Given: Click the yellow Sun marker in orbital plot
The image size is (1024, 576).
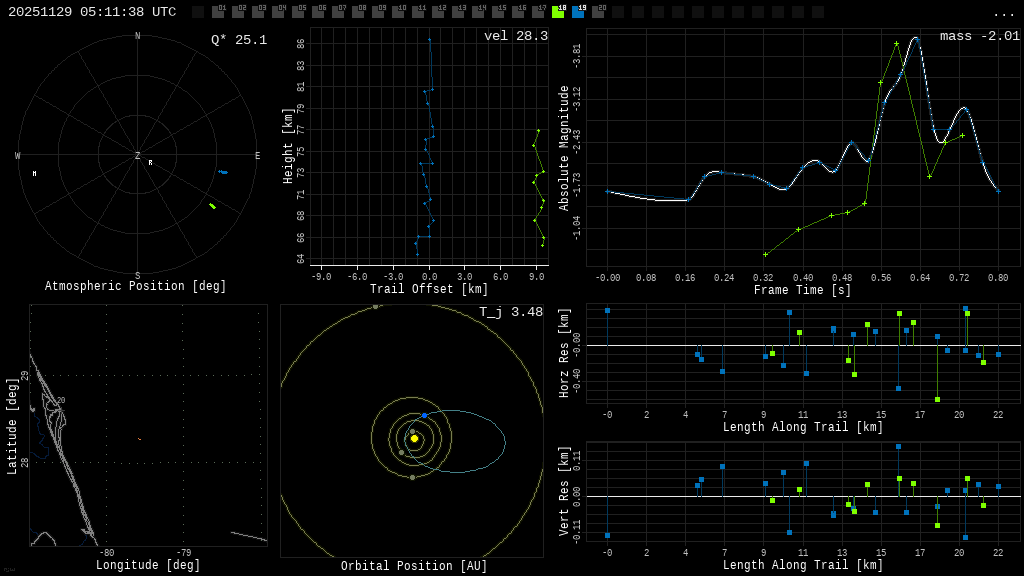Looking at the screenshot, I should coord(414,438).
